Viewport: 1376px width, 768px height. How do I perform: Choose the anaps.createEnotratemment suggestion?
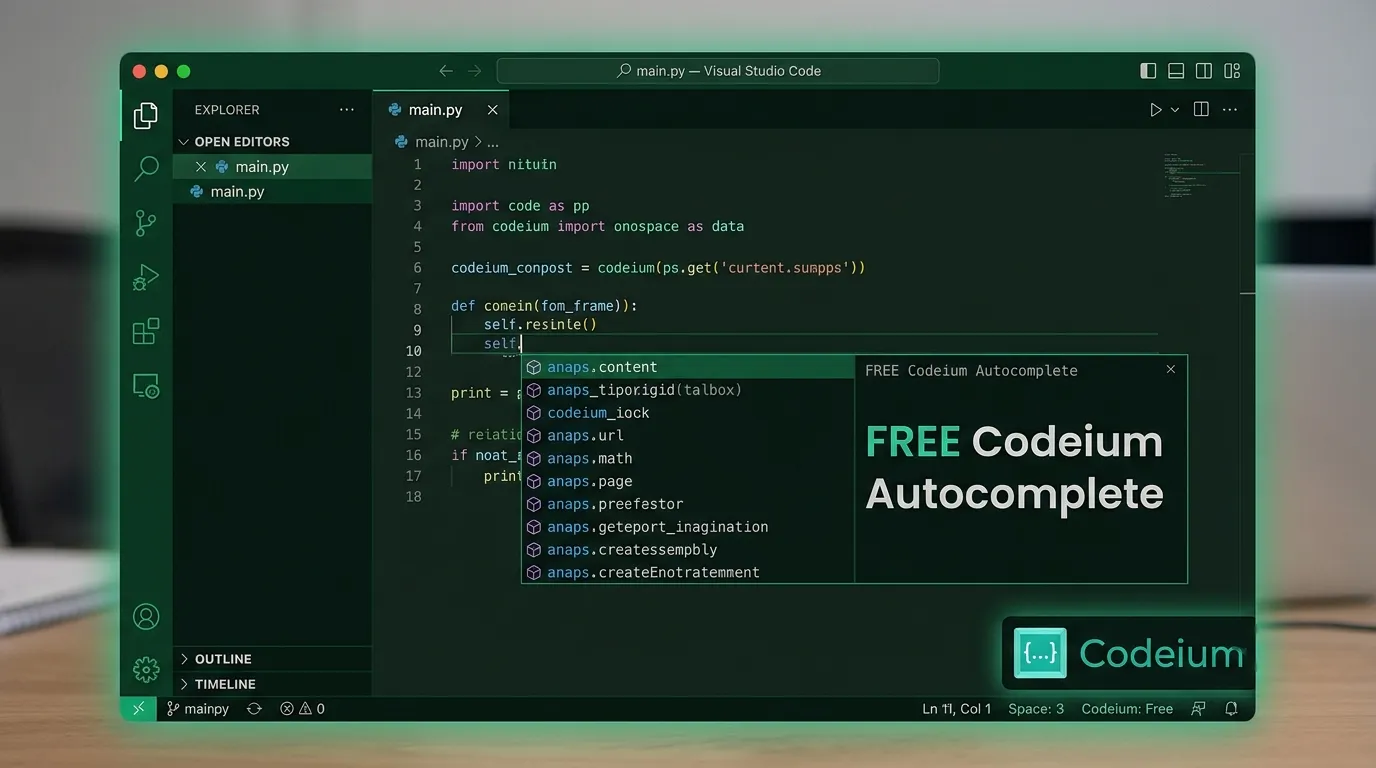[688, 573]
